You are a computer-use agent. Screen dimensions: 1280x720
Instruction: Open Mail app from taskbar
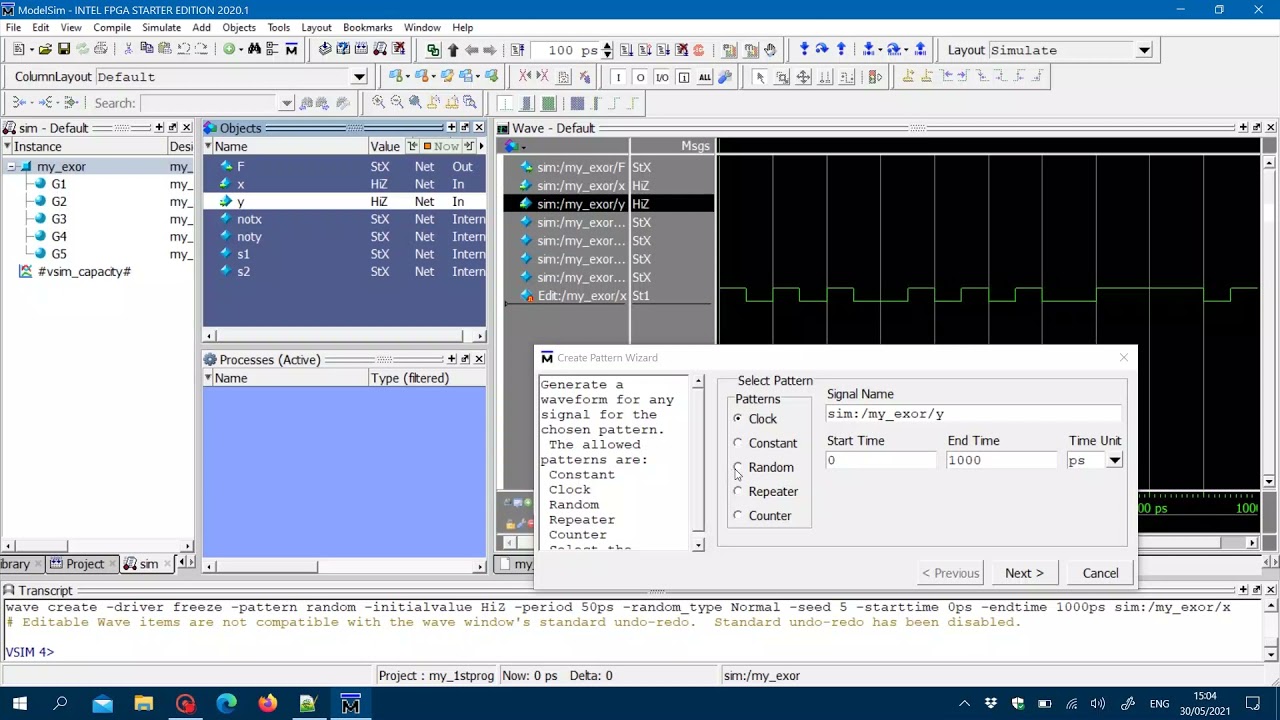click(102, 704)
